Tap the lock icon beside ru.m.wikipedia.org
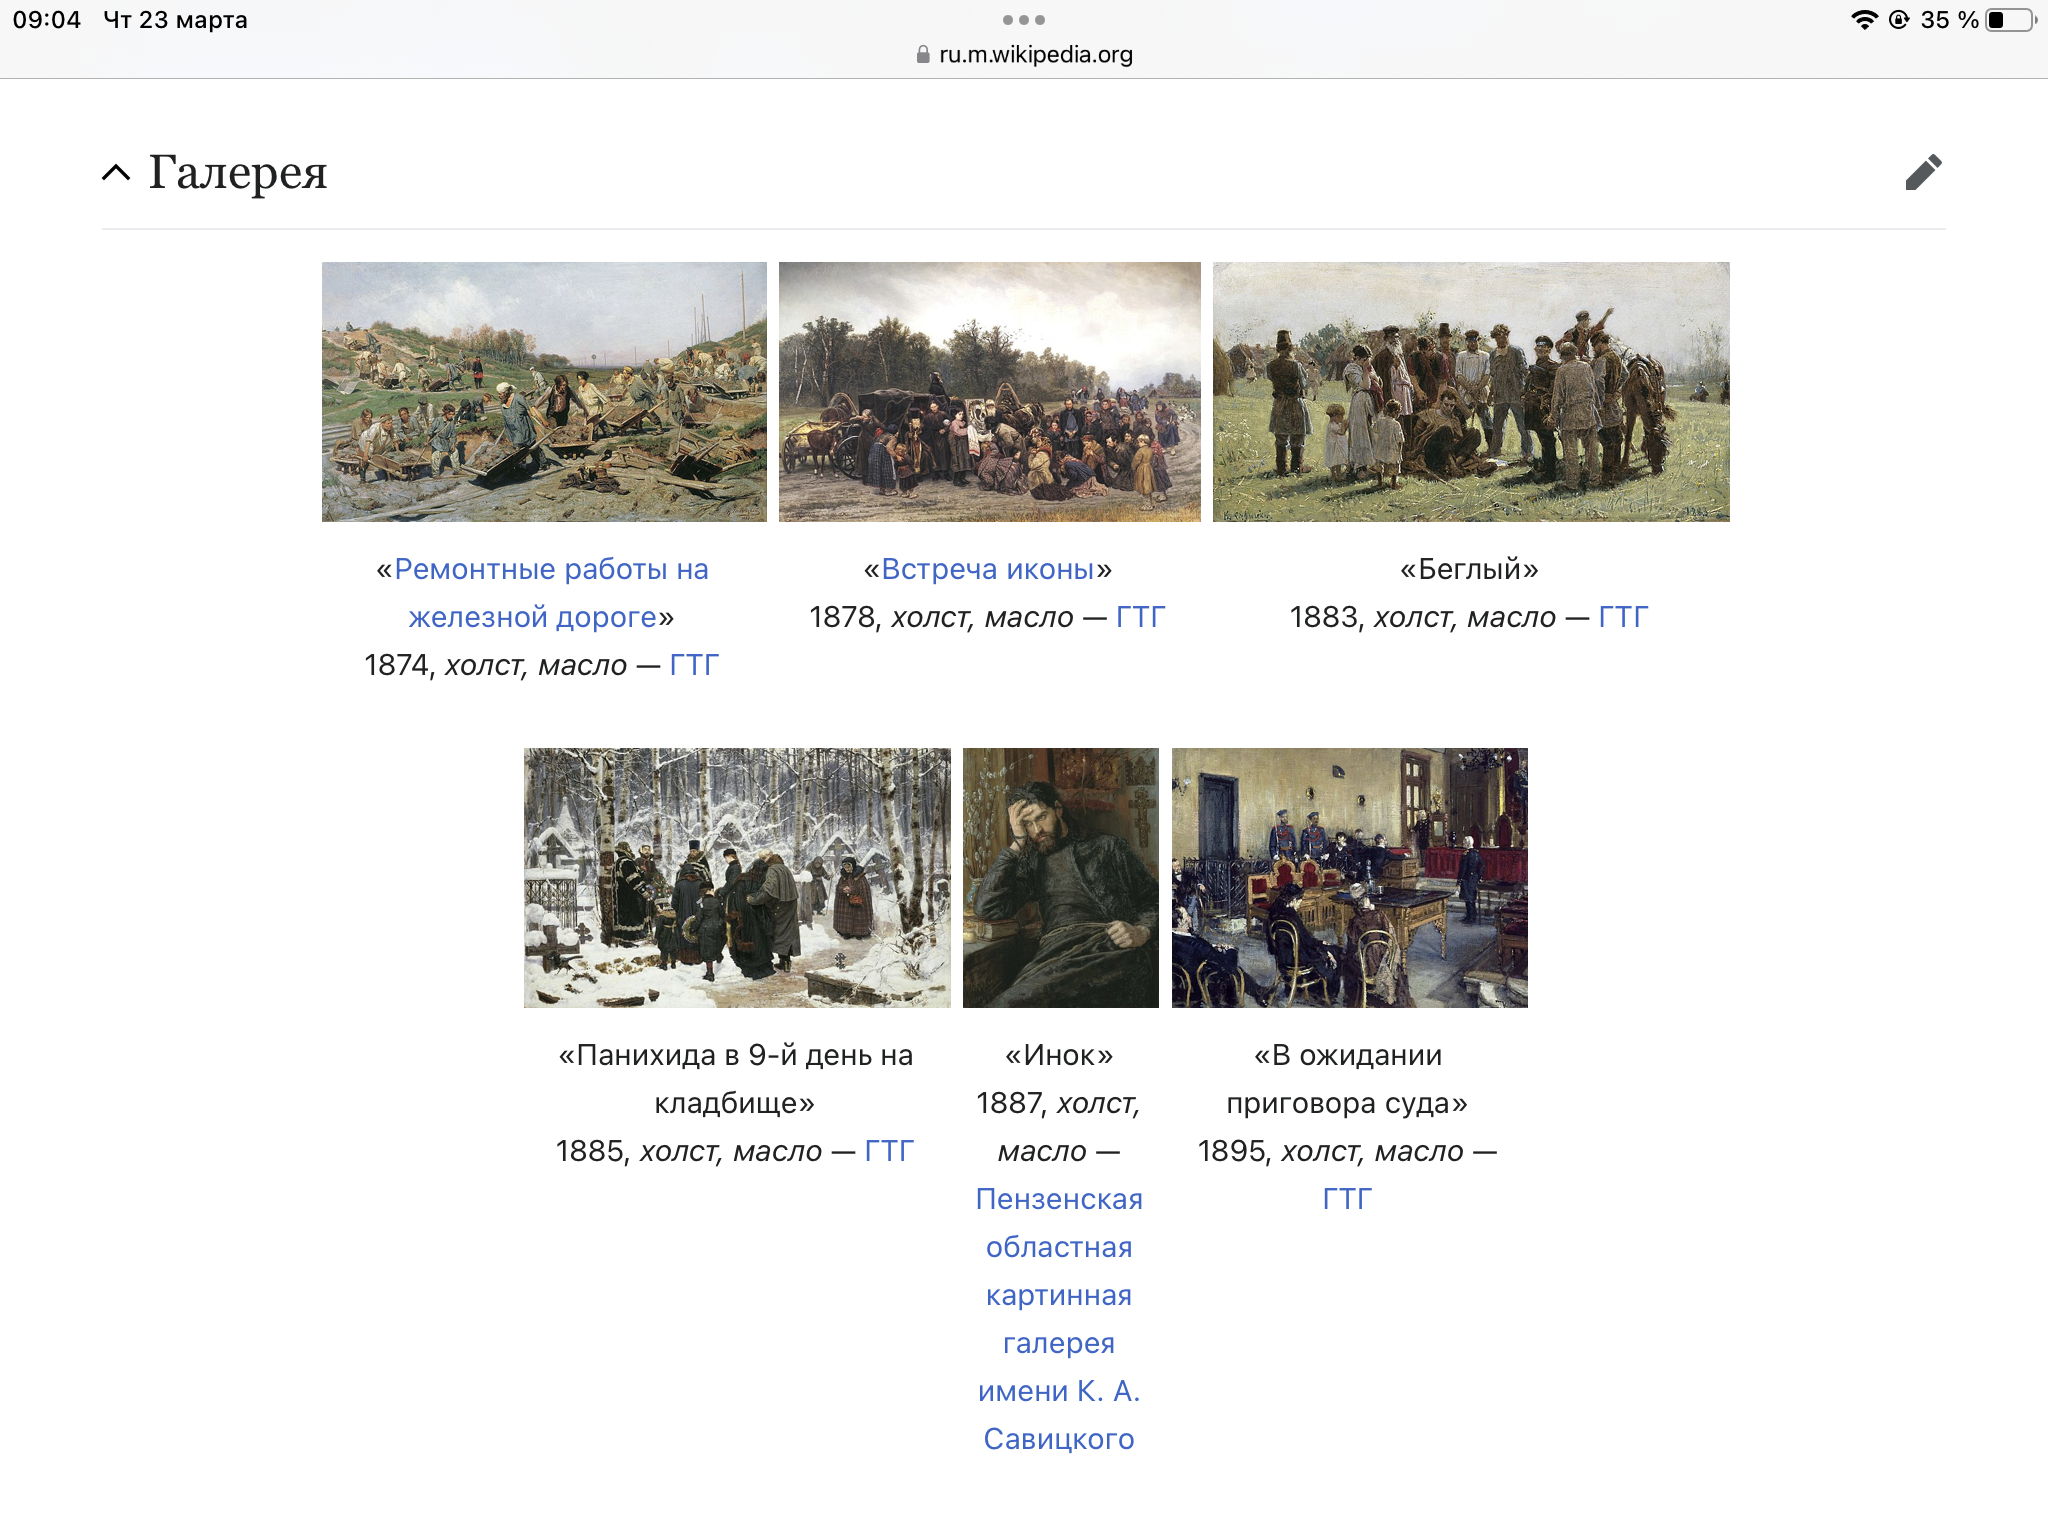 (x=923, y=55)
